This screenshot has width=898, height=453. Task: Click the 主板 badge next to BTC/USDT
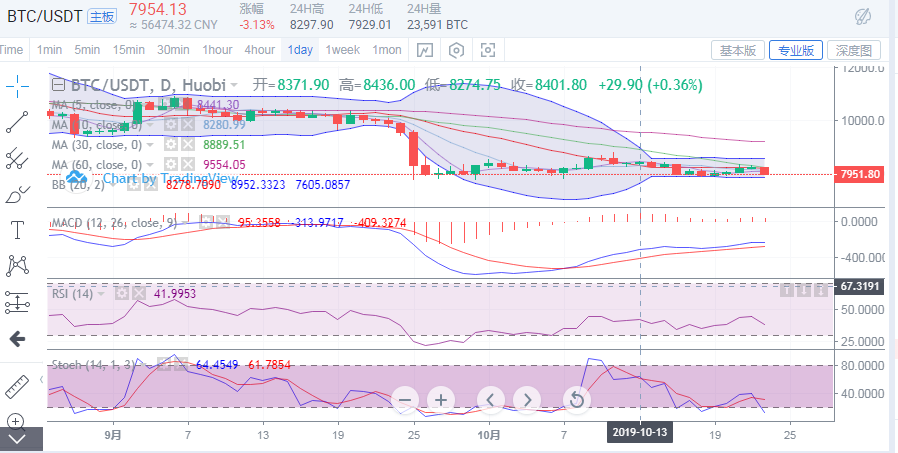point(102,16)
